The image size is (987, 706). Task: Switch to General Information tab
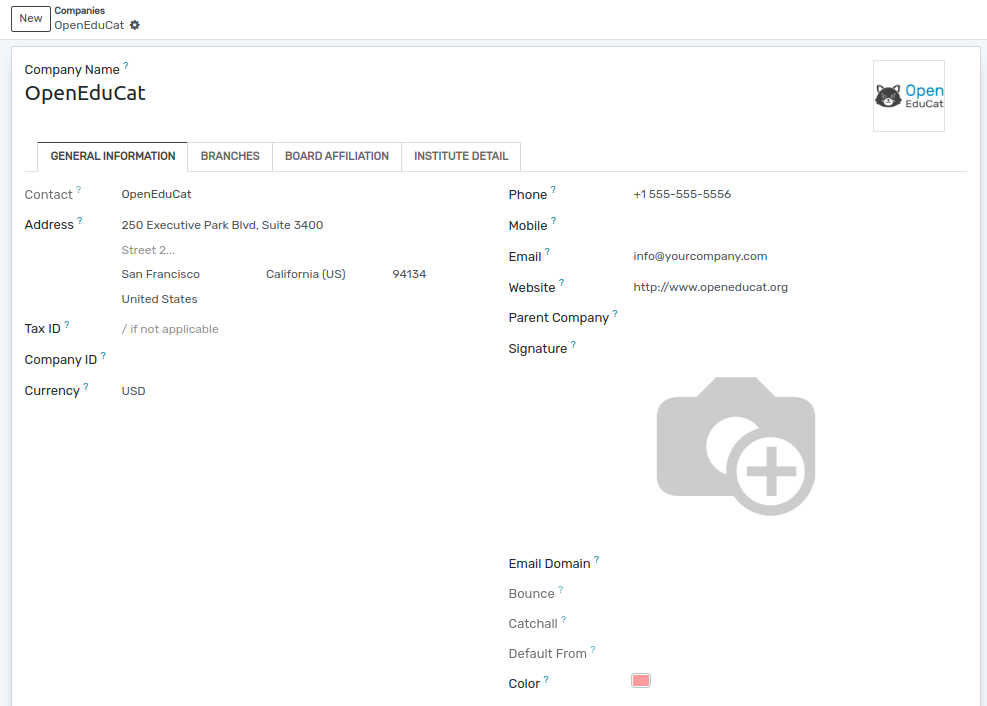(x=113, y=156)
